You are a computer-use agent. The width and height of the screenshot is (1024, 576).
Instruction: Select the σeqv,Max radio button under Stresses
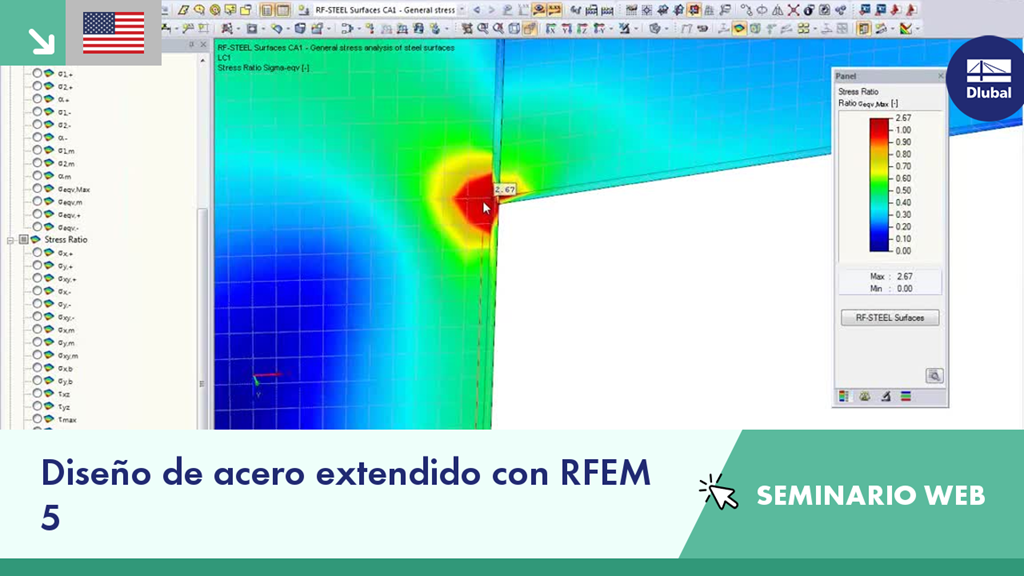tap(37, 188)
